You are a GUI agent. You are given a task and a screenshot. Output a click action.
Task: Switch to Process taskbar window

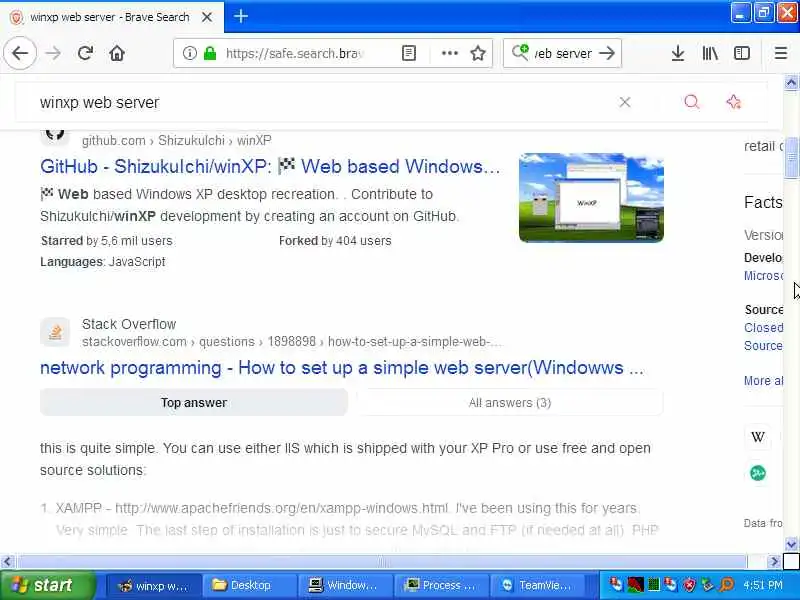coord(441,585)
